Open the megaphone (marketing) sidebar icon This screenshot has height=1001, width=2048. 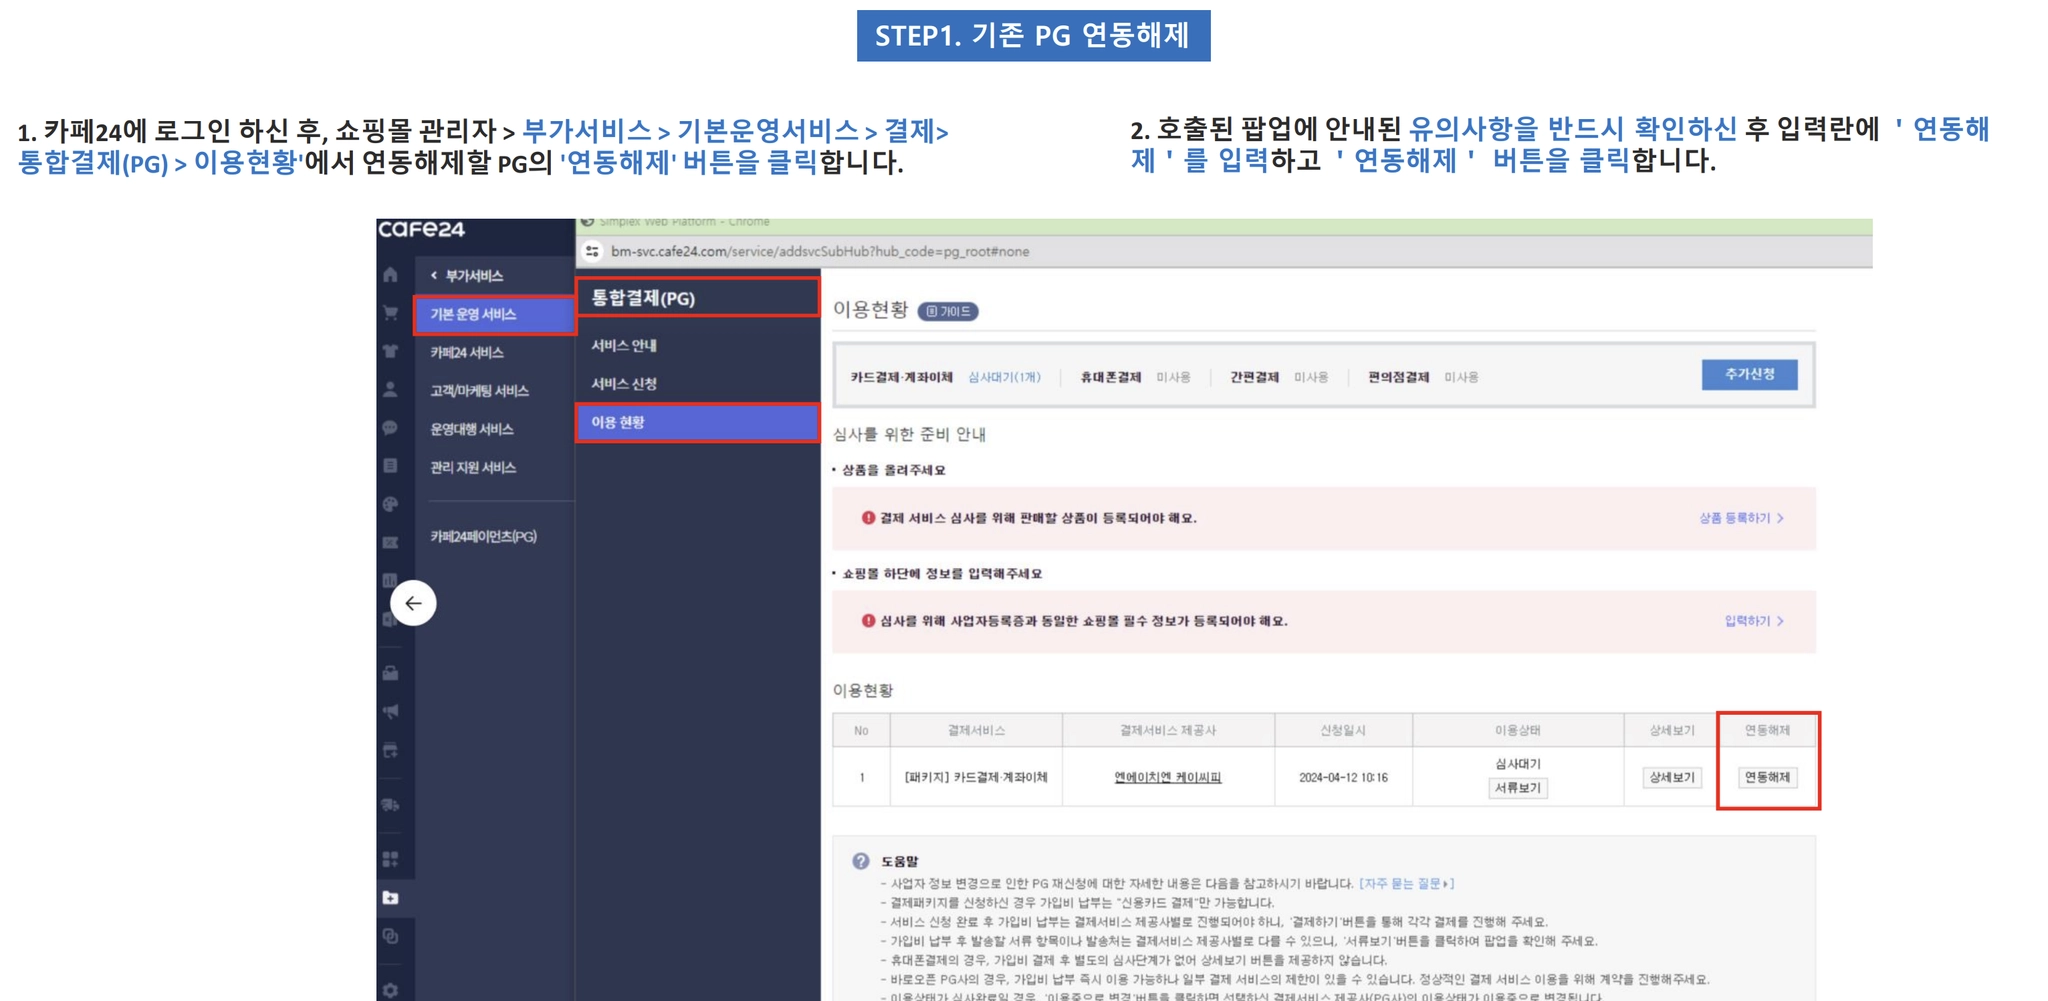[390, 711]
